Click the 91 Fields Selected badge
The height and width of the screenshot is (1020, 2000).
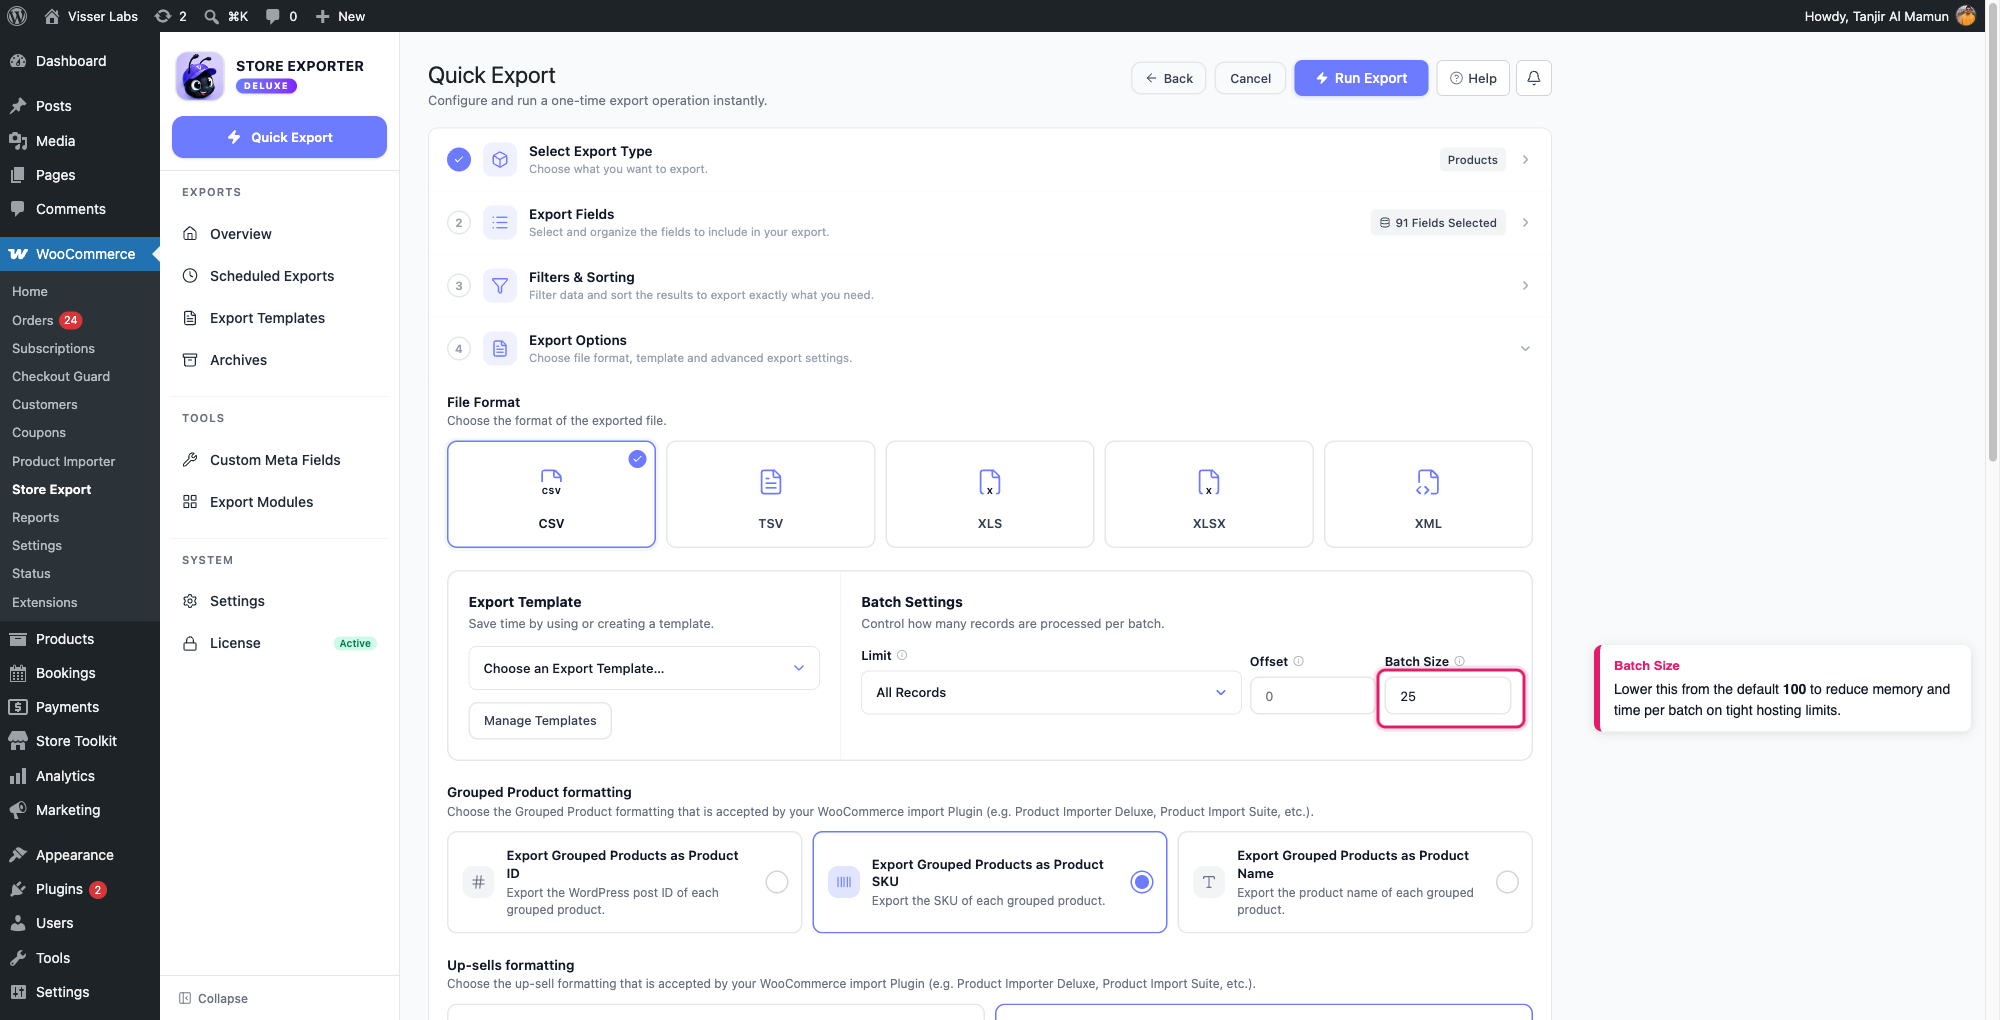[1438, 222]
